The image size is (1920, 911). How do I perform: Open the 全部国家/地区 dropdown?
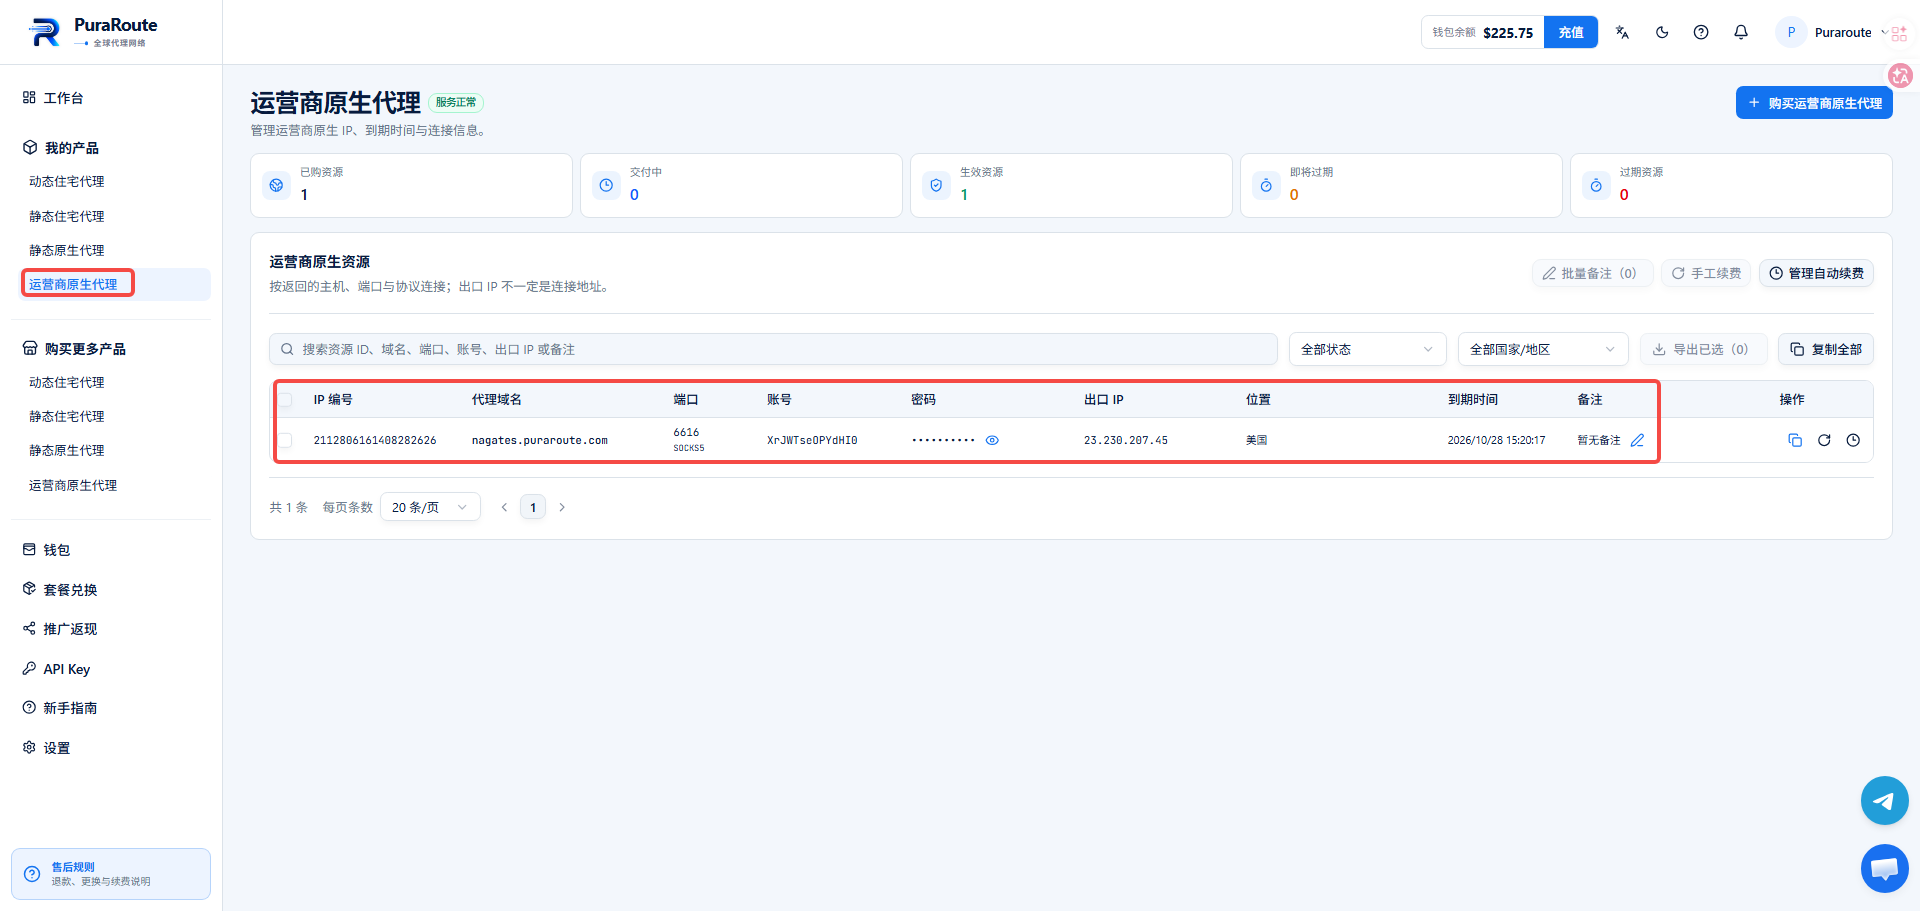(x=1543, y=349)
